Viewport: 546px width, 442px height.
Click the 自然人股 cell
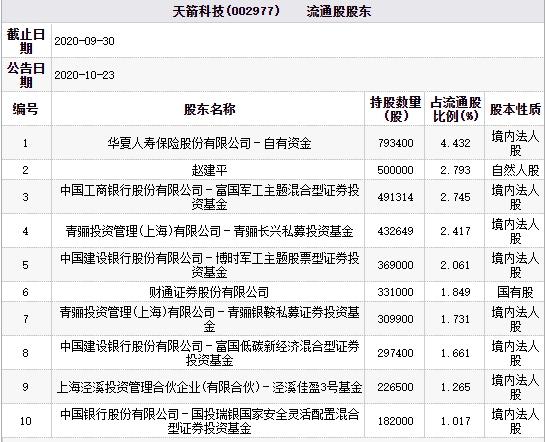[515, 170]
